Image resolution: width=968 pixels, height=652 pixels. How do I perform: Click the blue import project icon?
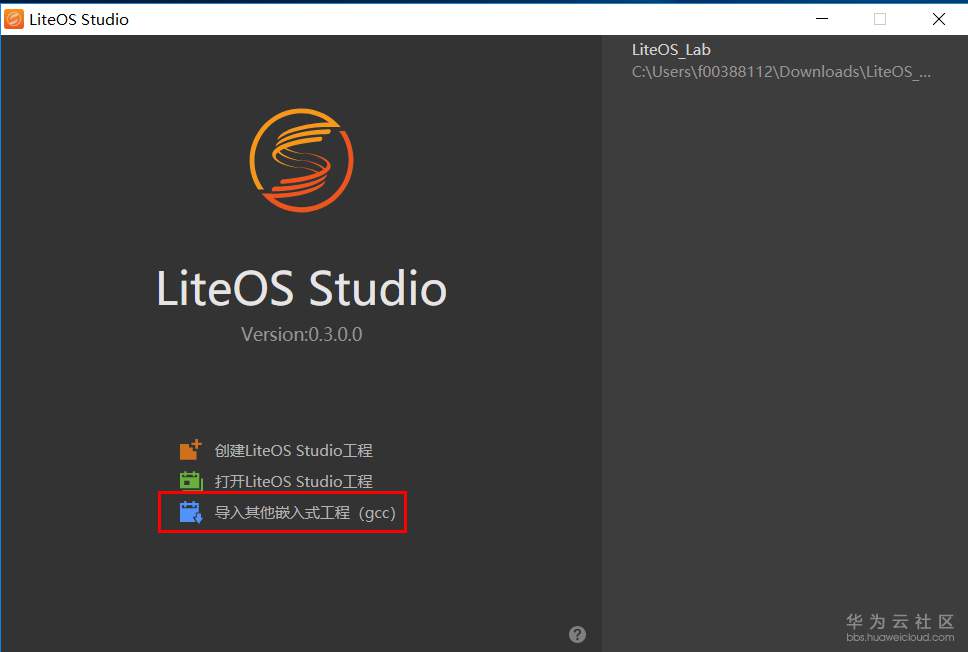pos(191,512)
